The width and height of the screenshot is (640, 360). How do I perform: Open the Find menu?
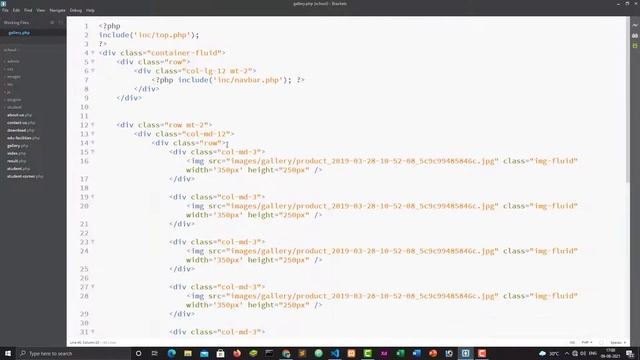[28, 10]
